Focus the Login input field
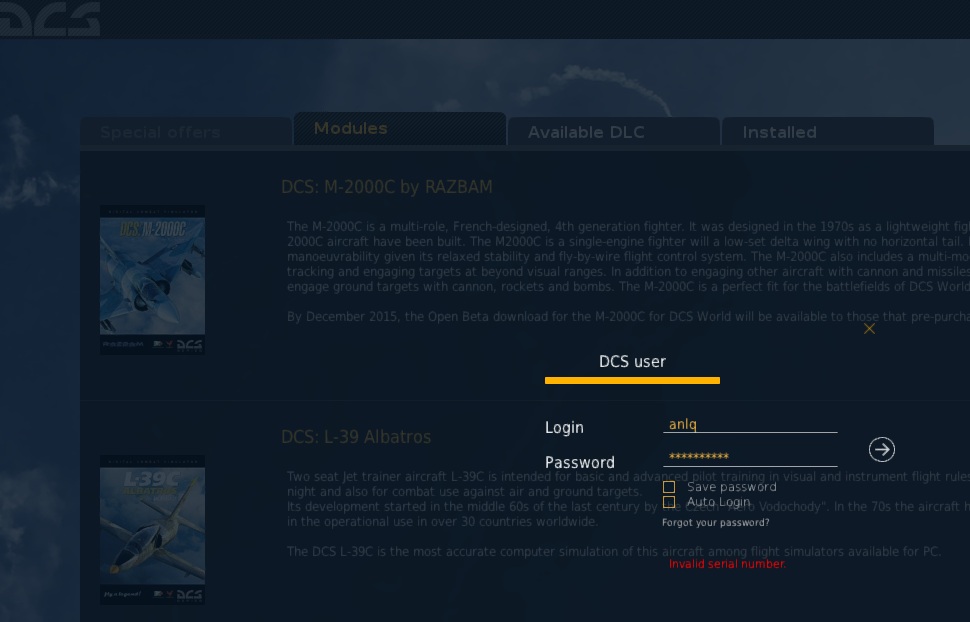970x622 pixels. click(x=750, y=425)
